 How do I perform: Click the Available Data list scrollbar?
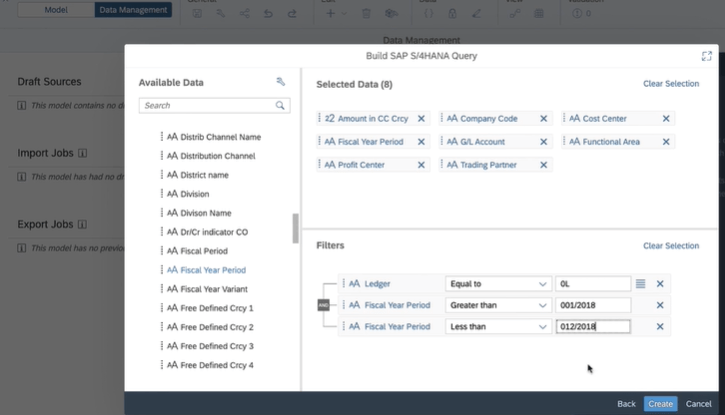click(295, 228)
